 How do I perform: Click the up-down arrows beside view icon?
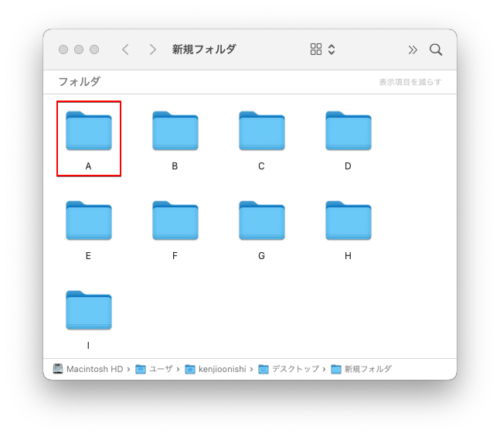(x=331, y=49)
